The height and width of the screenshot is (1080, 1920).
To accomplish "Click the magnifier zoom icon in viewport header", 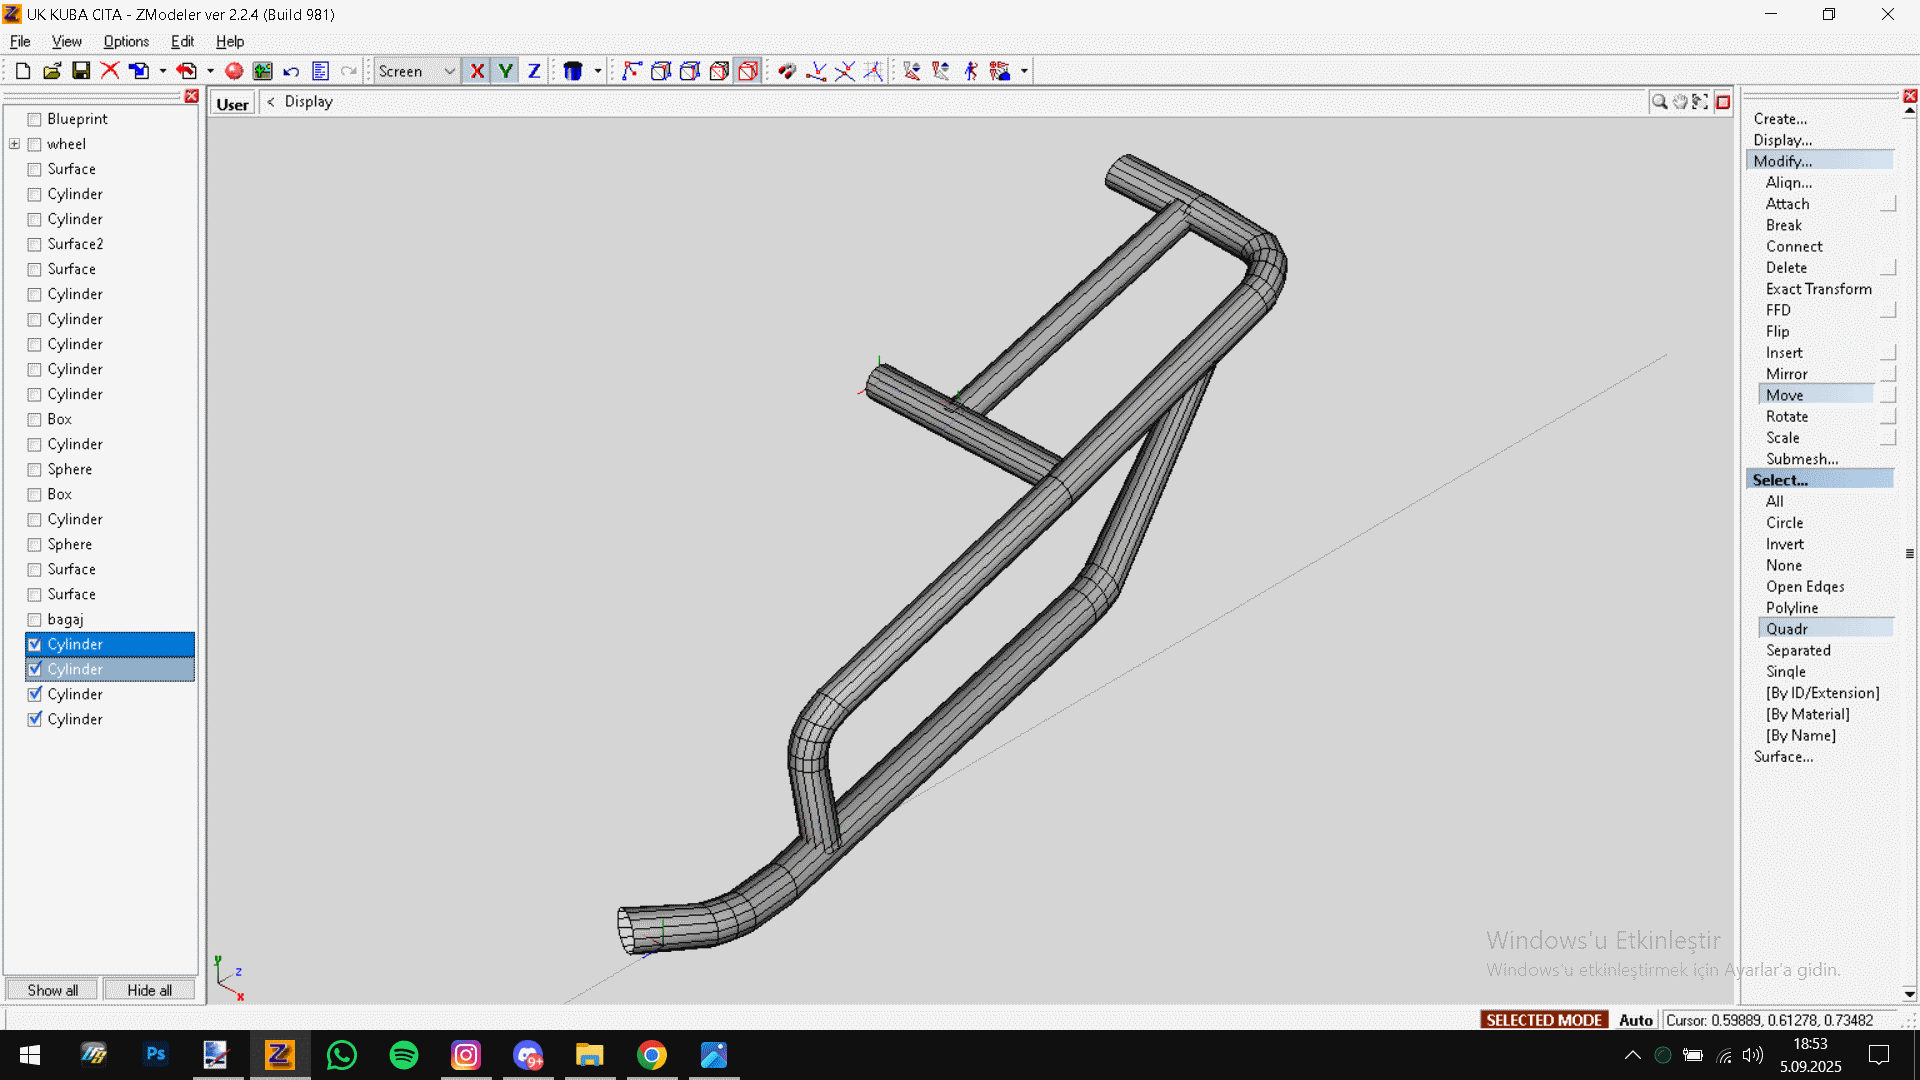I will pyautogui.click(x=1659, y=102).
